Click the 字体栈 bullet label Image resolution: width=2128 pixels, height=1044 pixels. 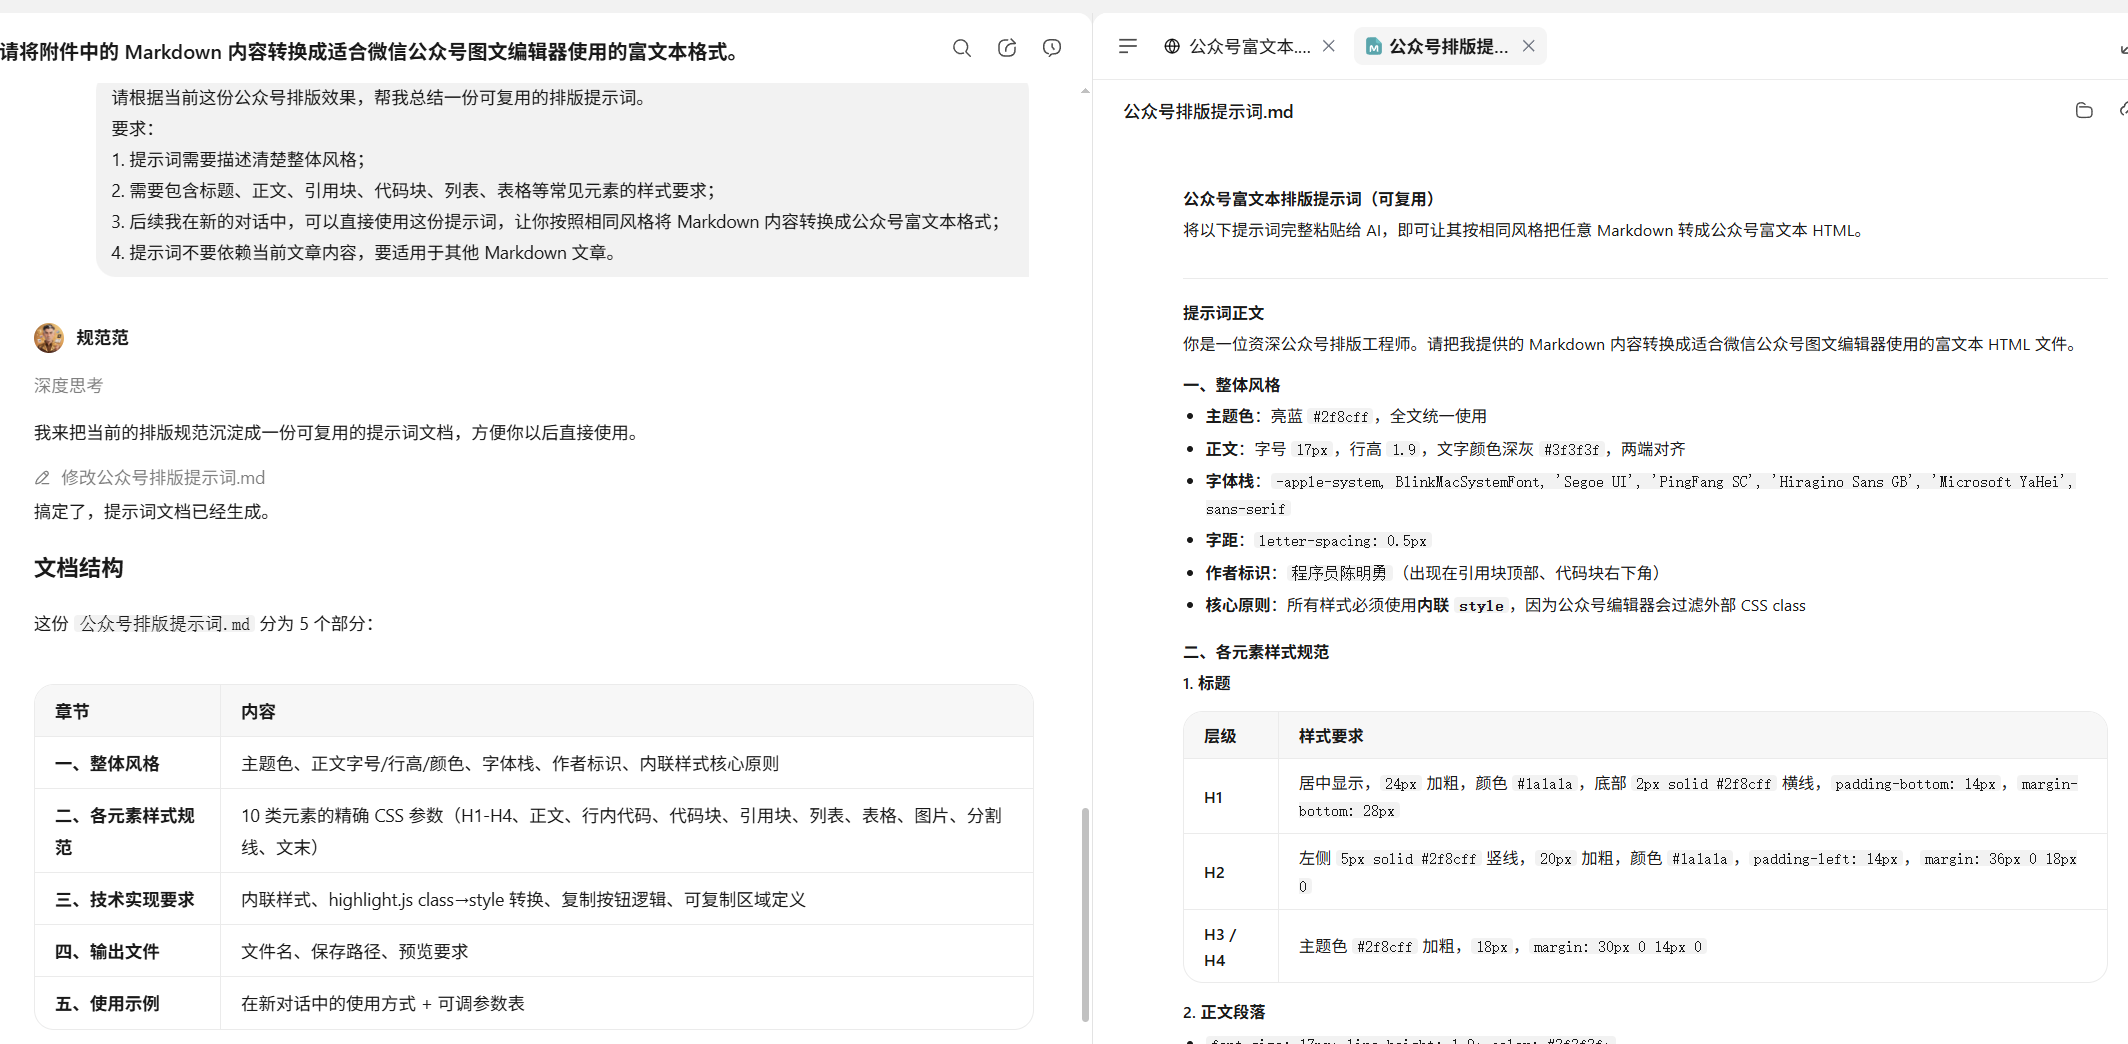point(1230,481)
